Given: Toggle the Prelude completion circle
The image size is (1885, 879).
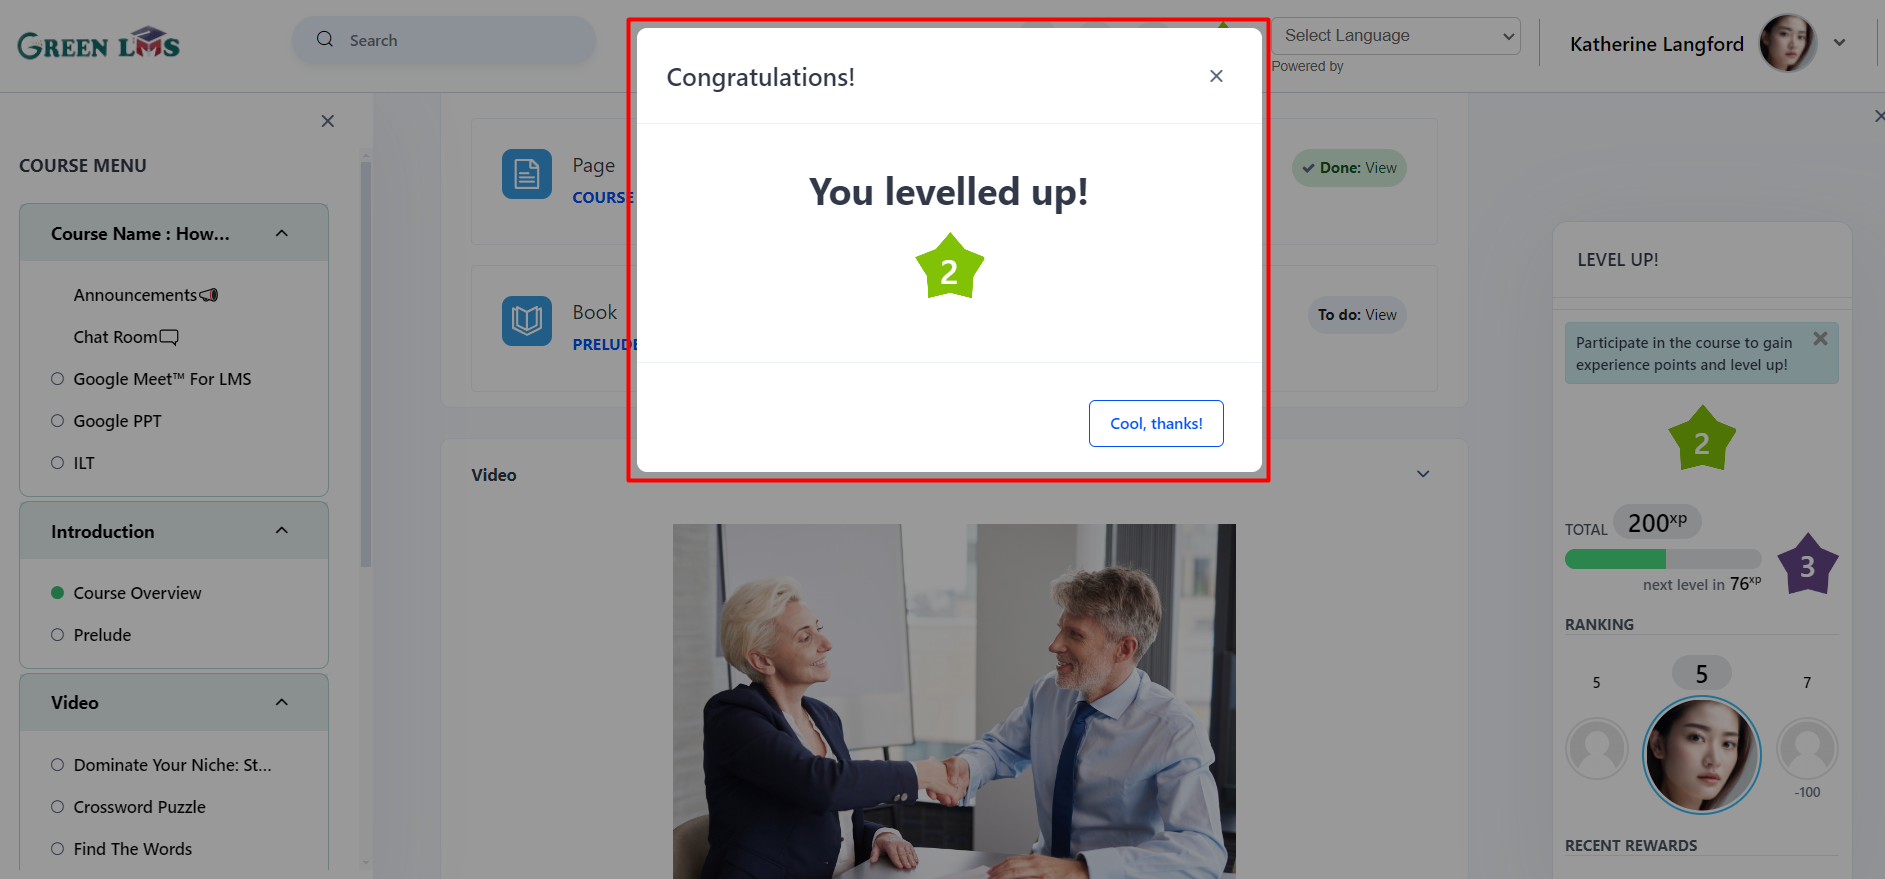Looking at the screenshot, I should [57, 635].
